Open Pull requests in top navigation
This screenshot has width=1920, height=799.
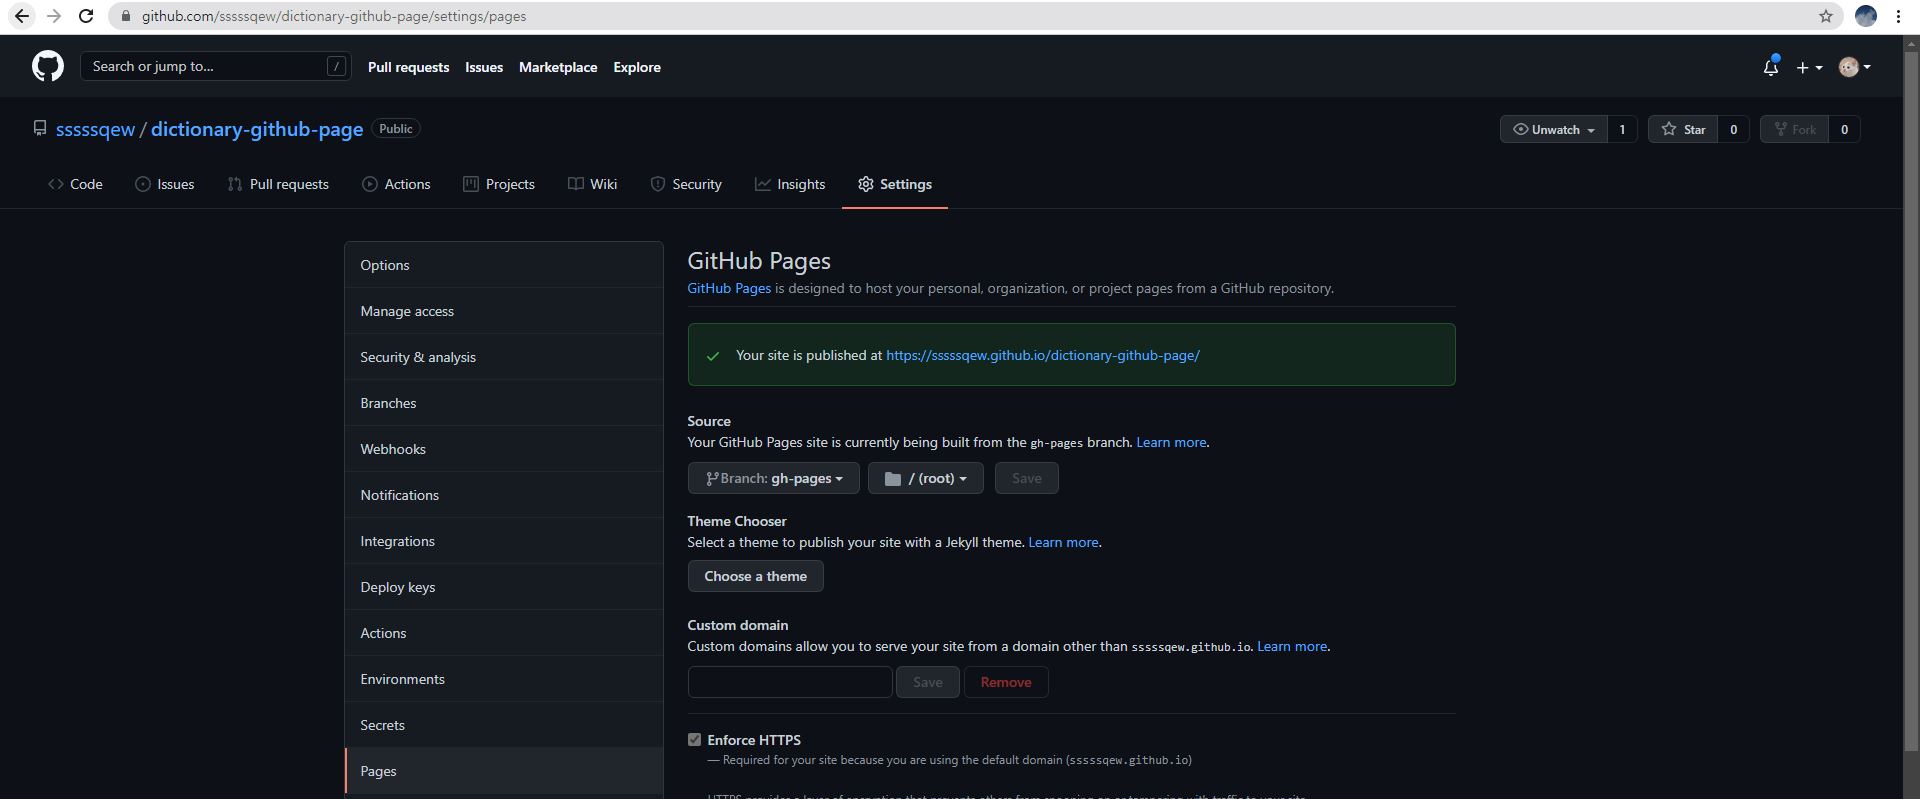coord(408,67)
